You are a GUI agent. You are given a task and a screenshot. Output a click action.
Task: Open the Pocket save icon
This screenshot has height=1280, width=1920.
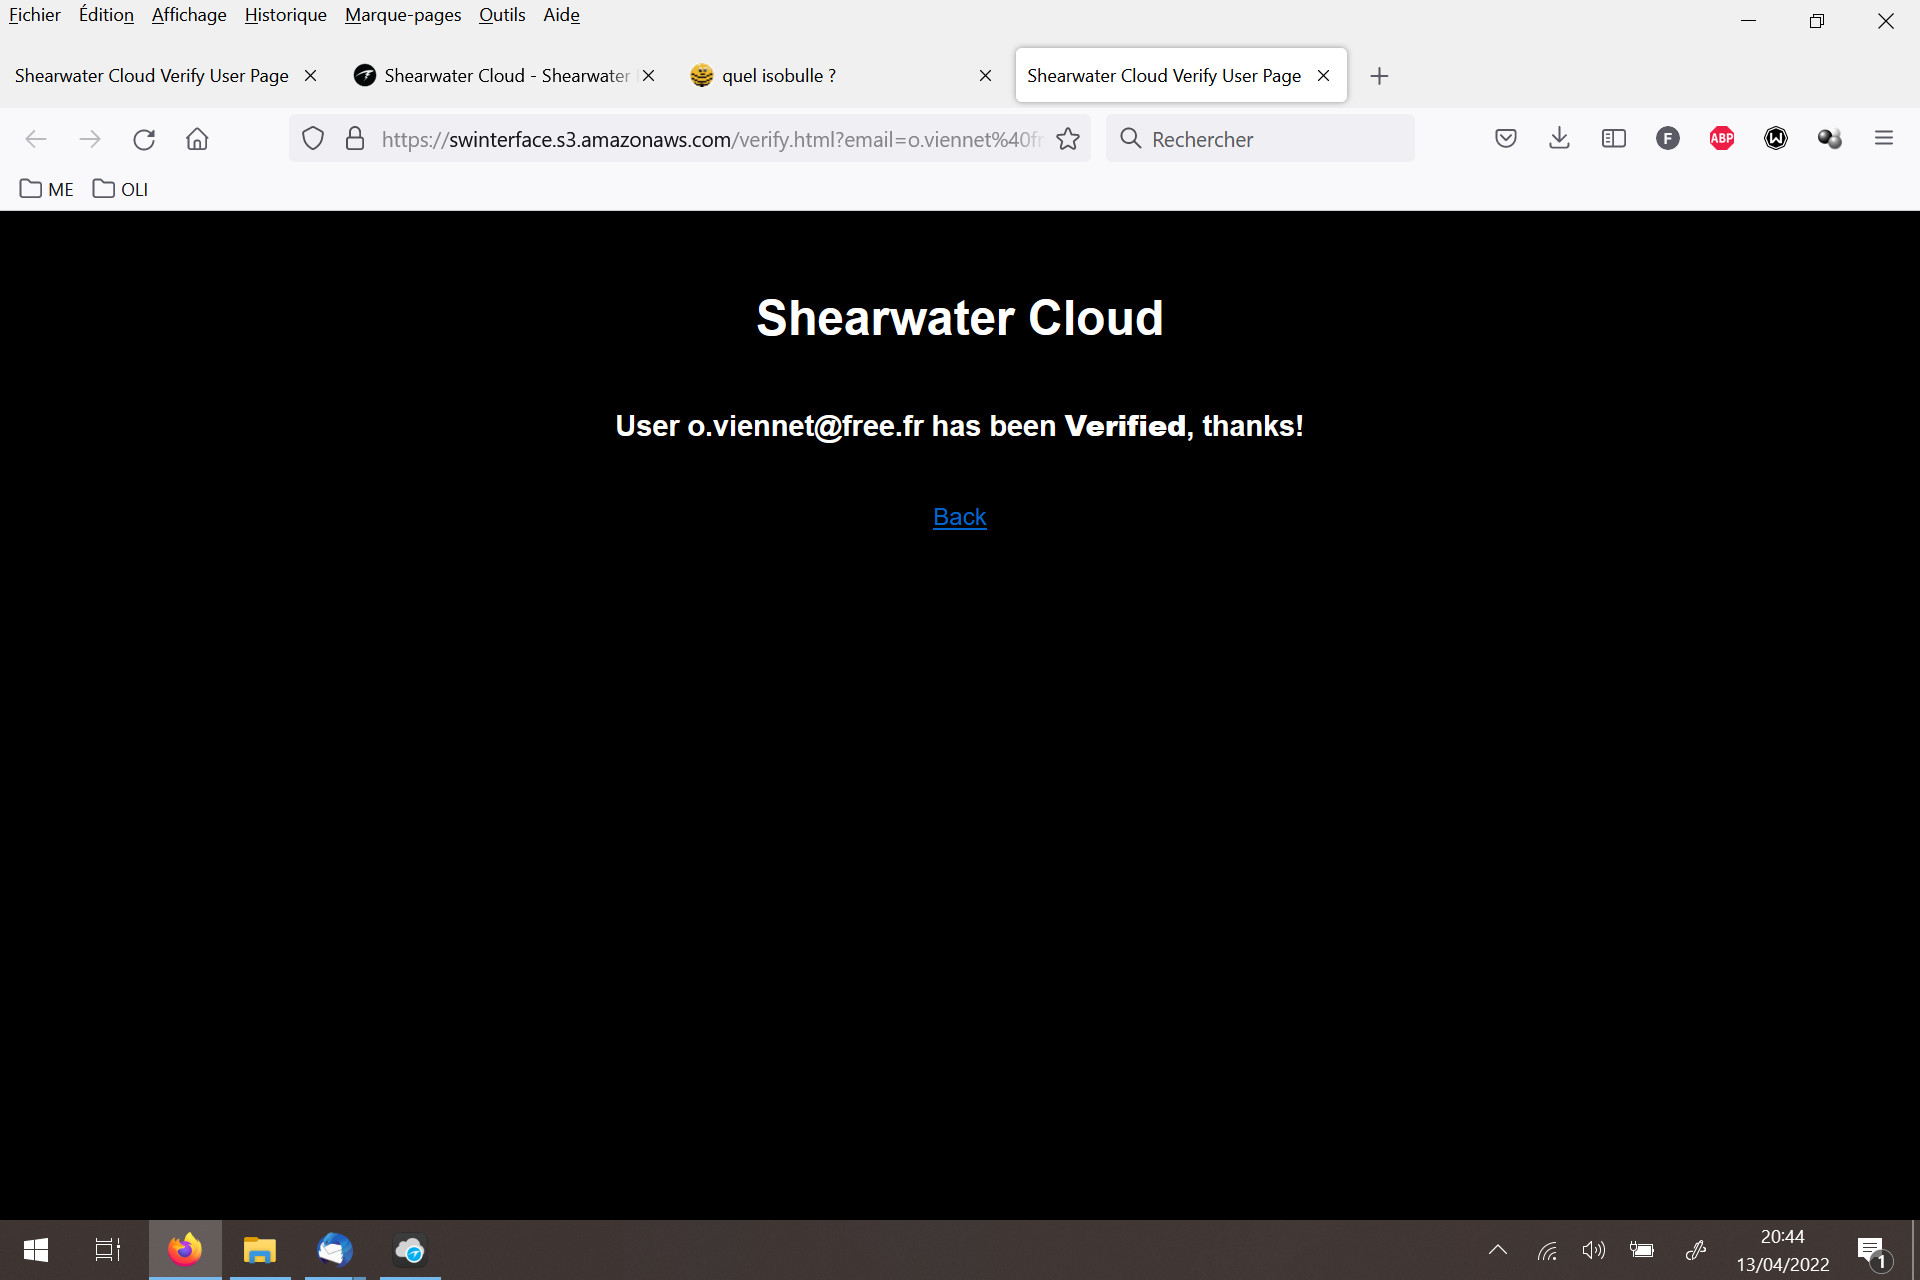tap(1506, 139)
